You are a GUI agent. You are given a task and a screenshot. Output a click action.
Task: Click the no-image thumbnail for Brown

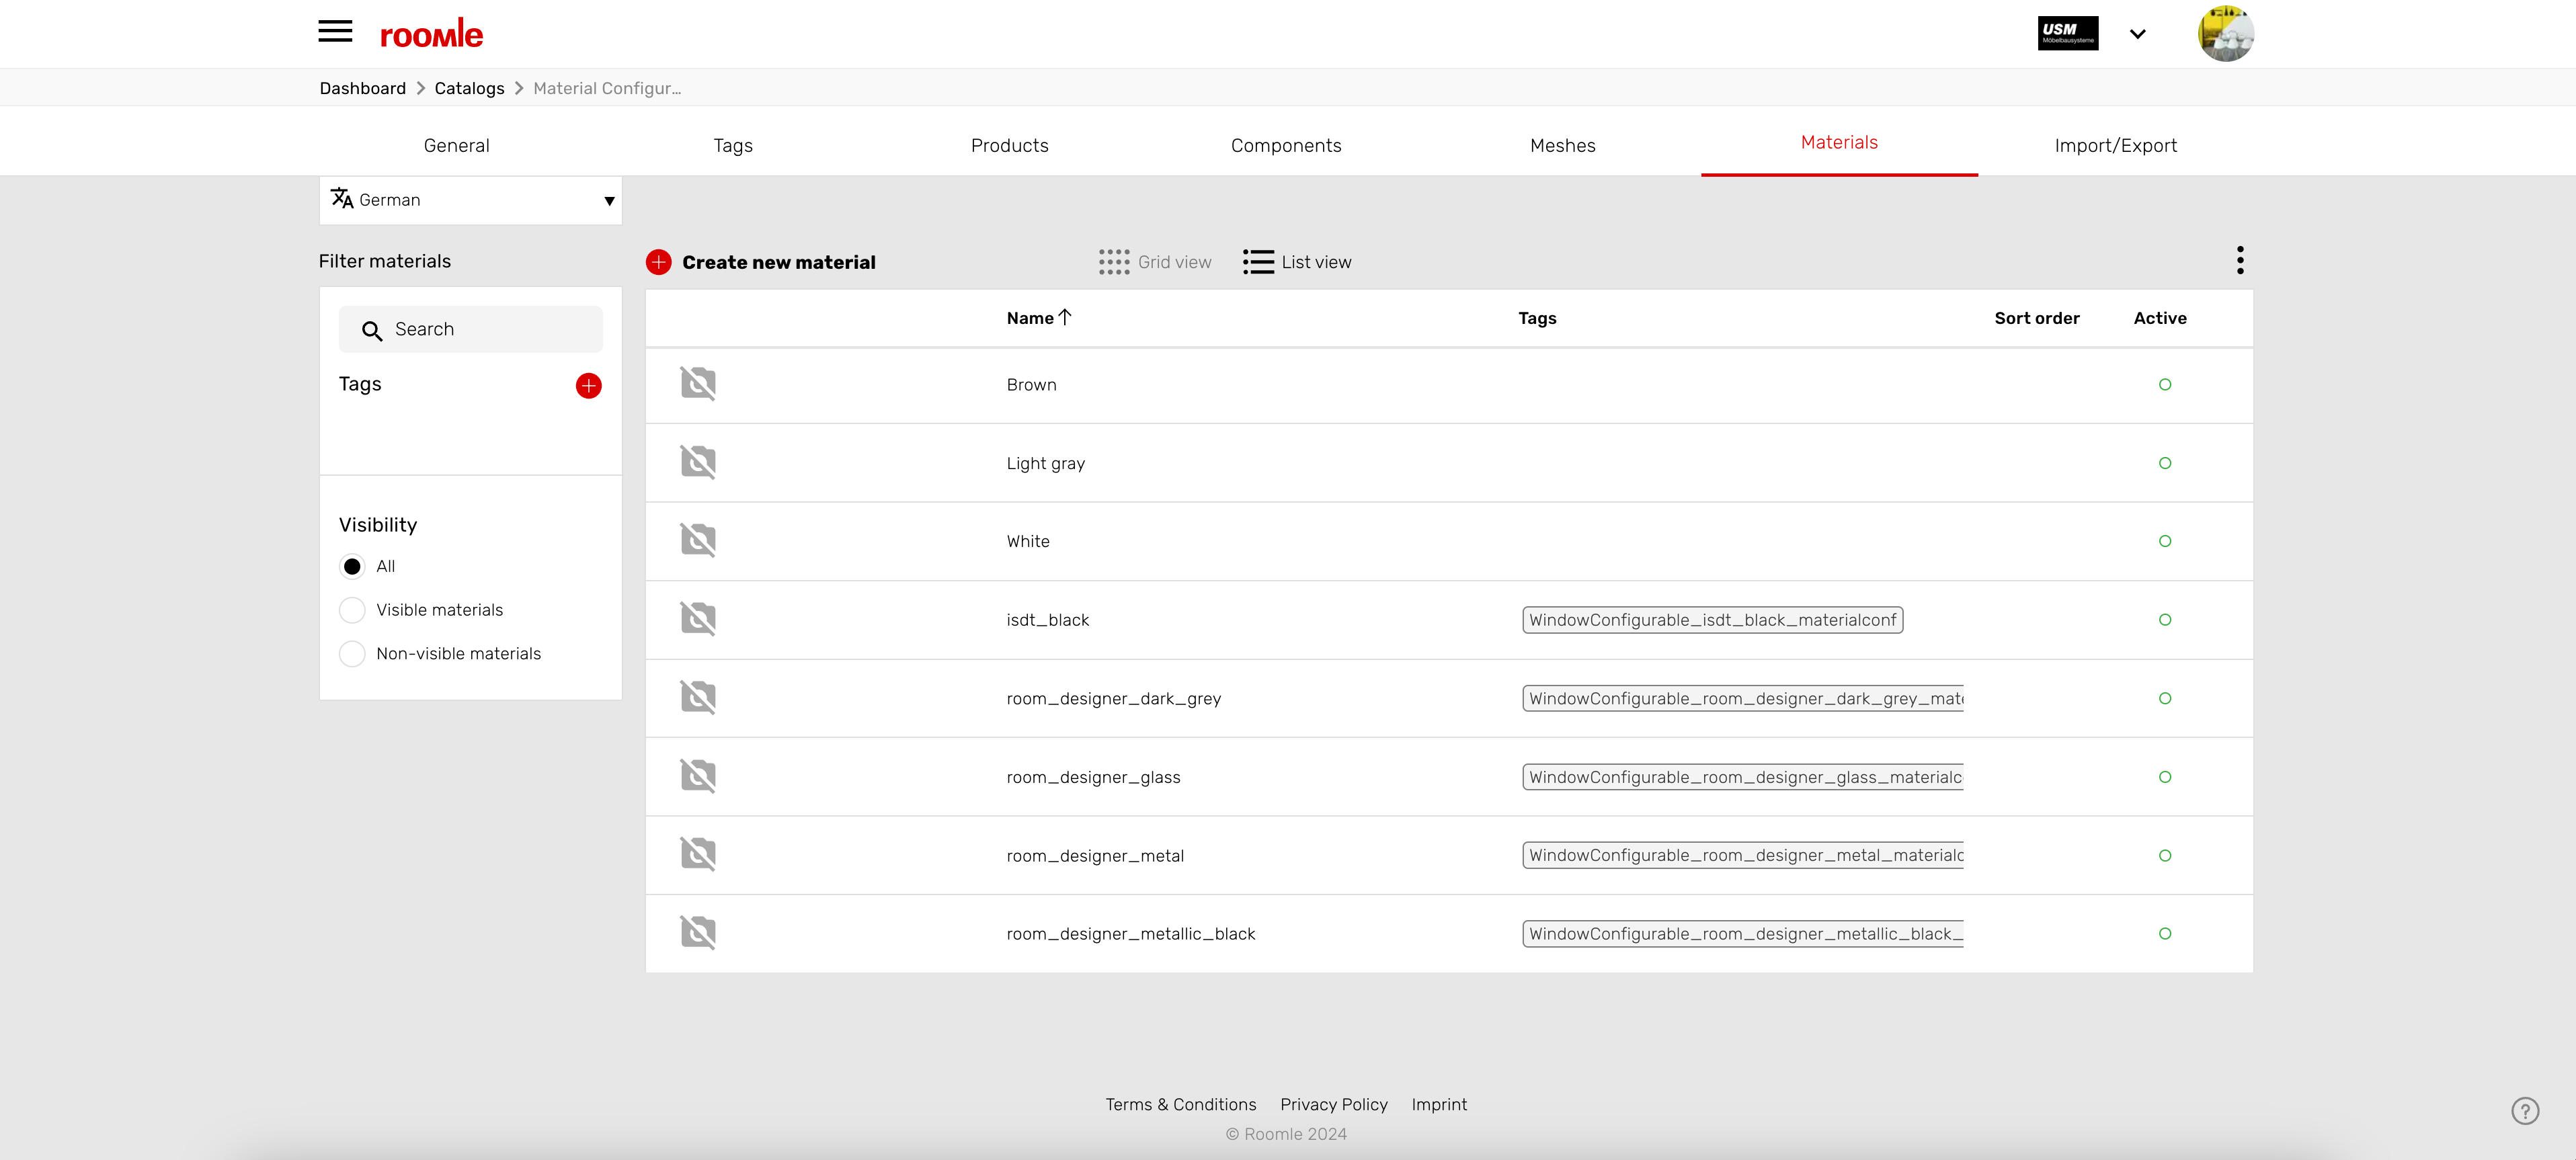coord(698,384)
